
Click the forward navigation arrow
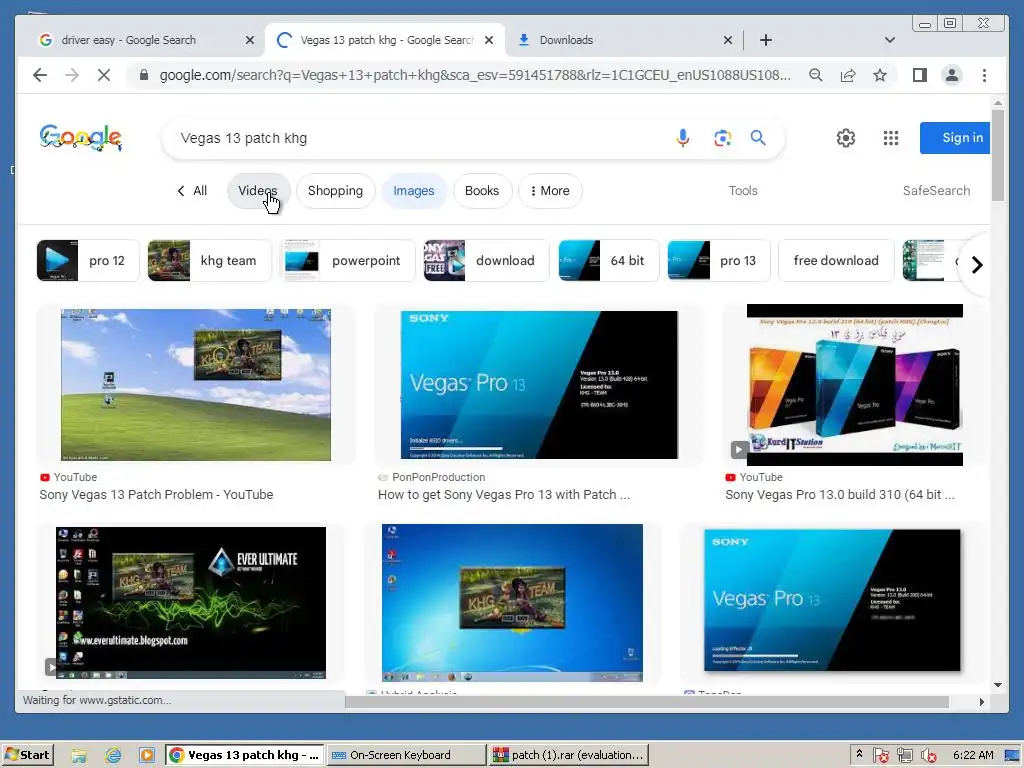72,75
